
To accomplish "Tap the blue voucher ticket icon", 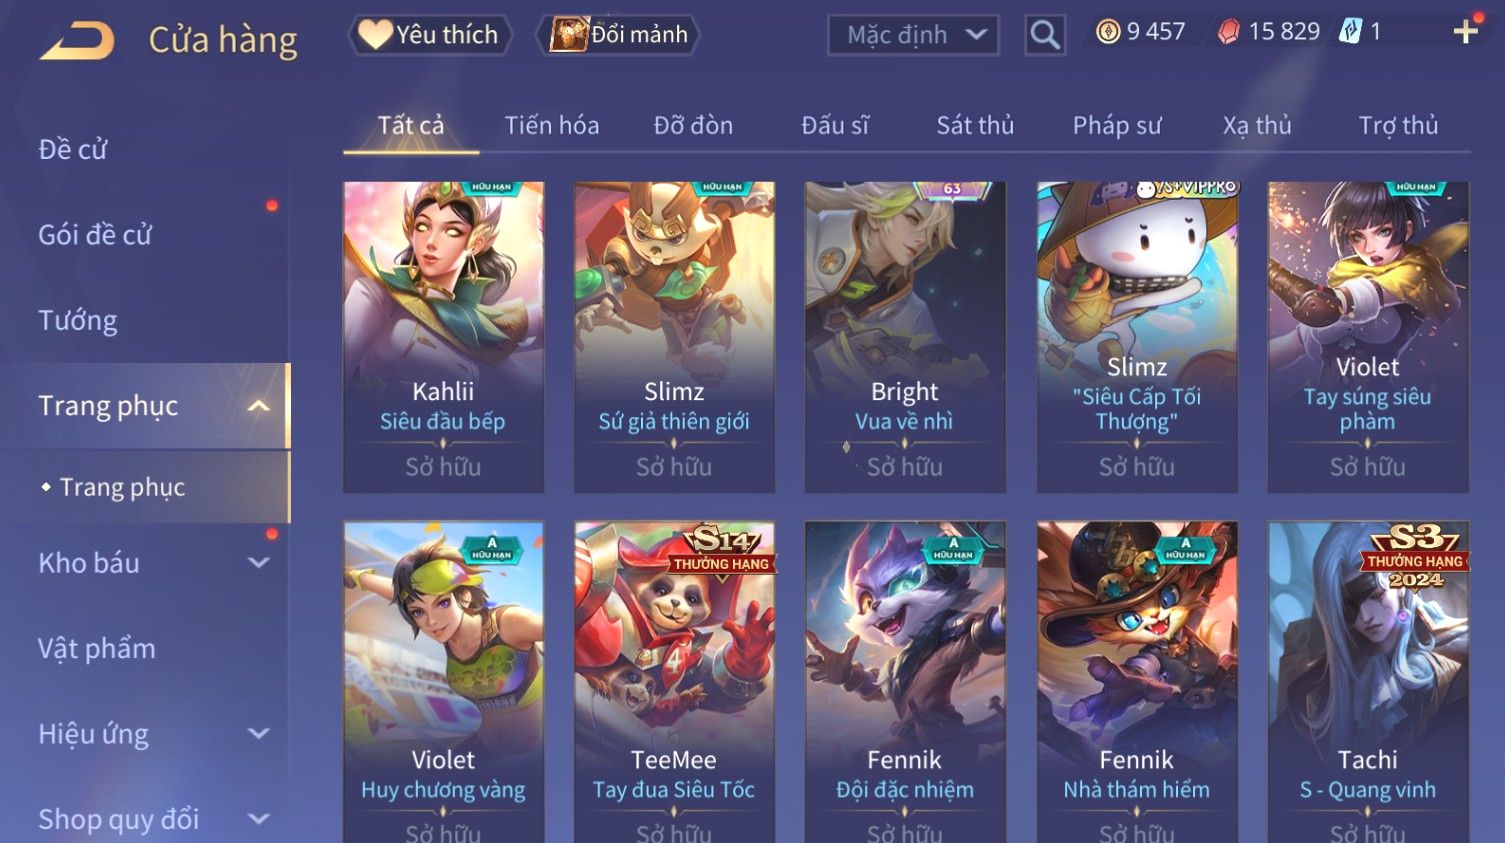I will tap(1351, 32).
